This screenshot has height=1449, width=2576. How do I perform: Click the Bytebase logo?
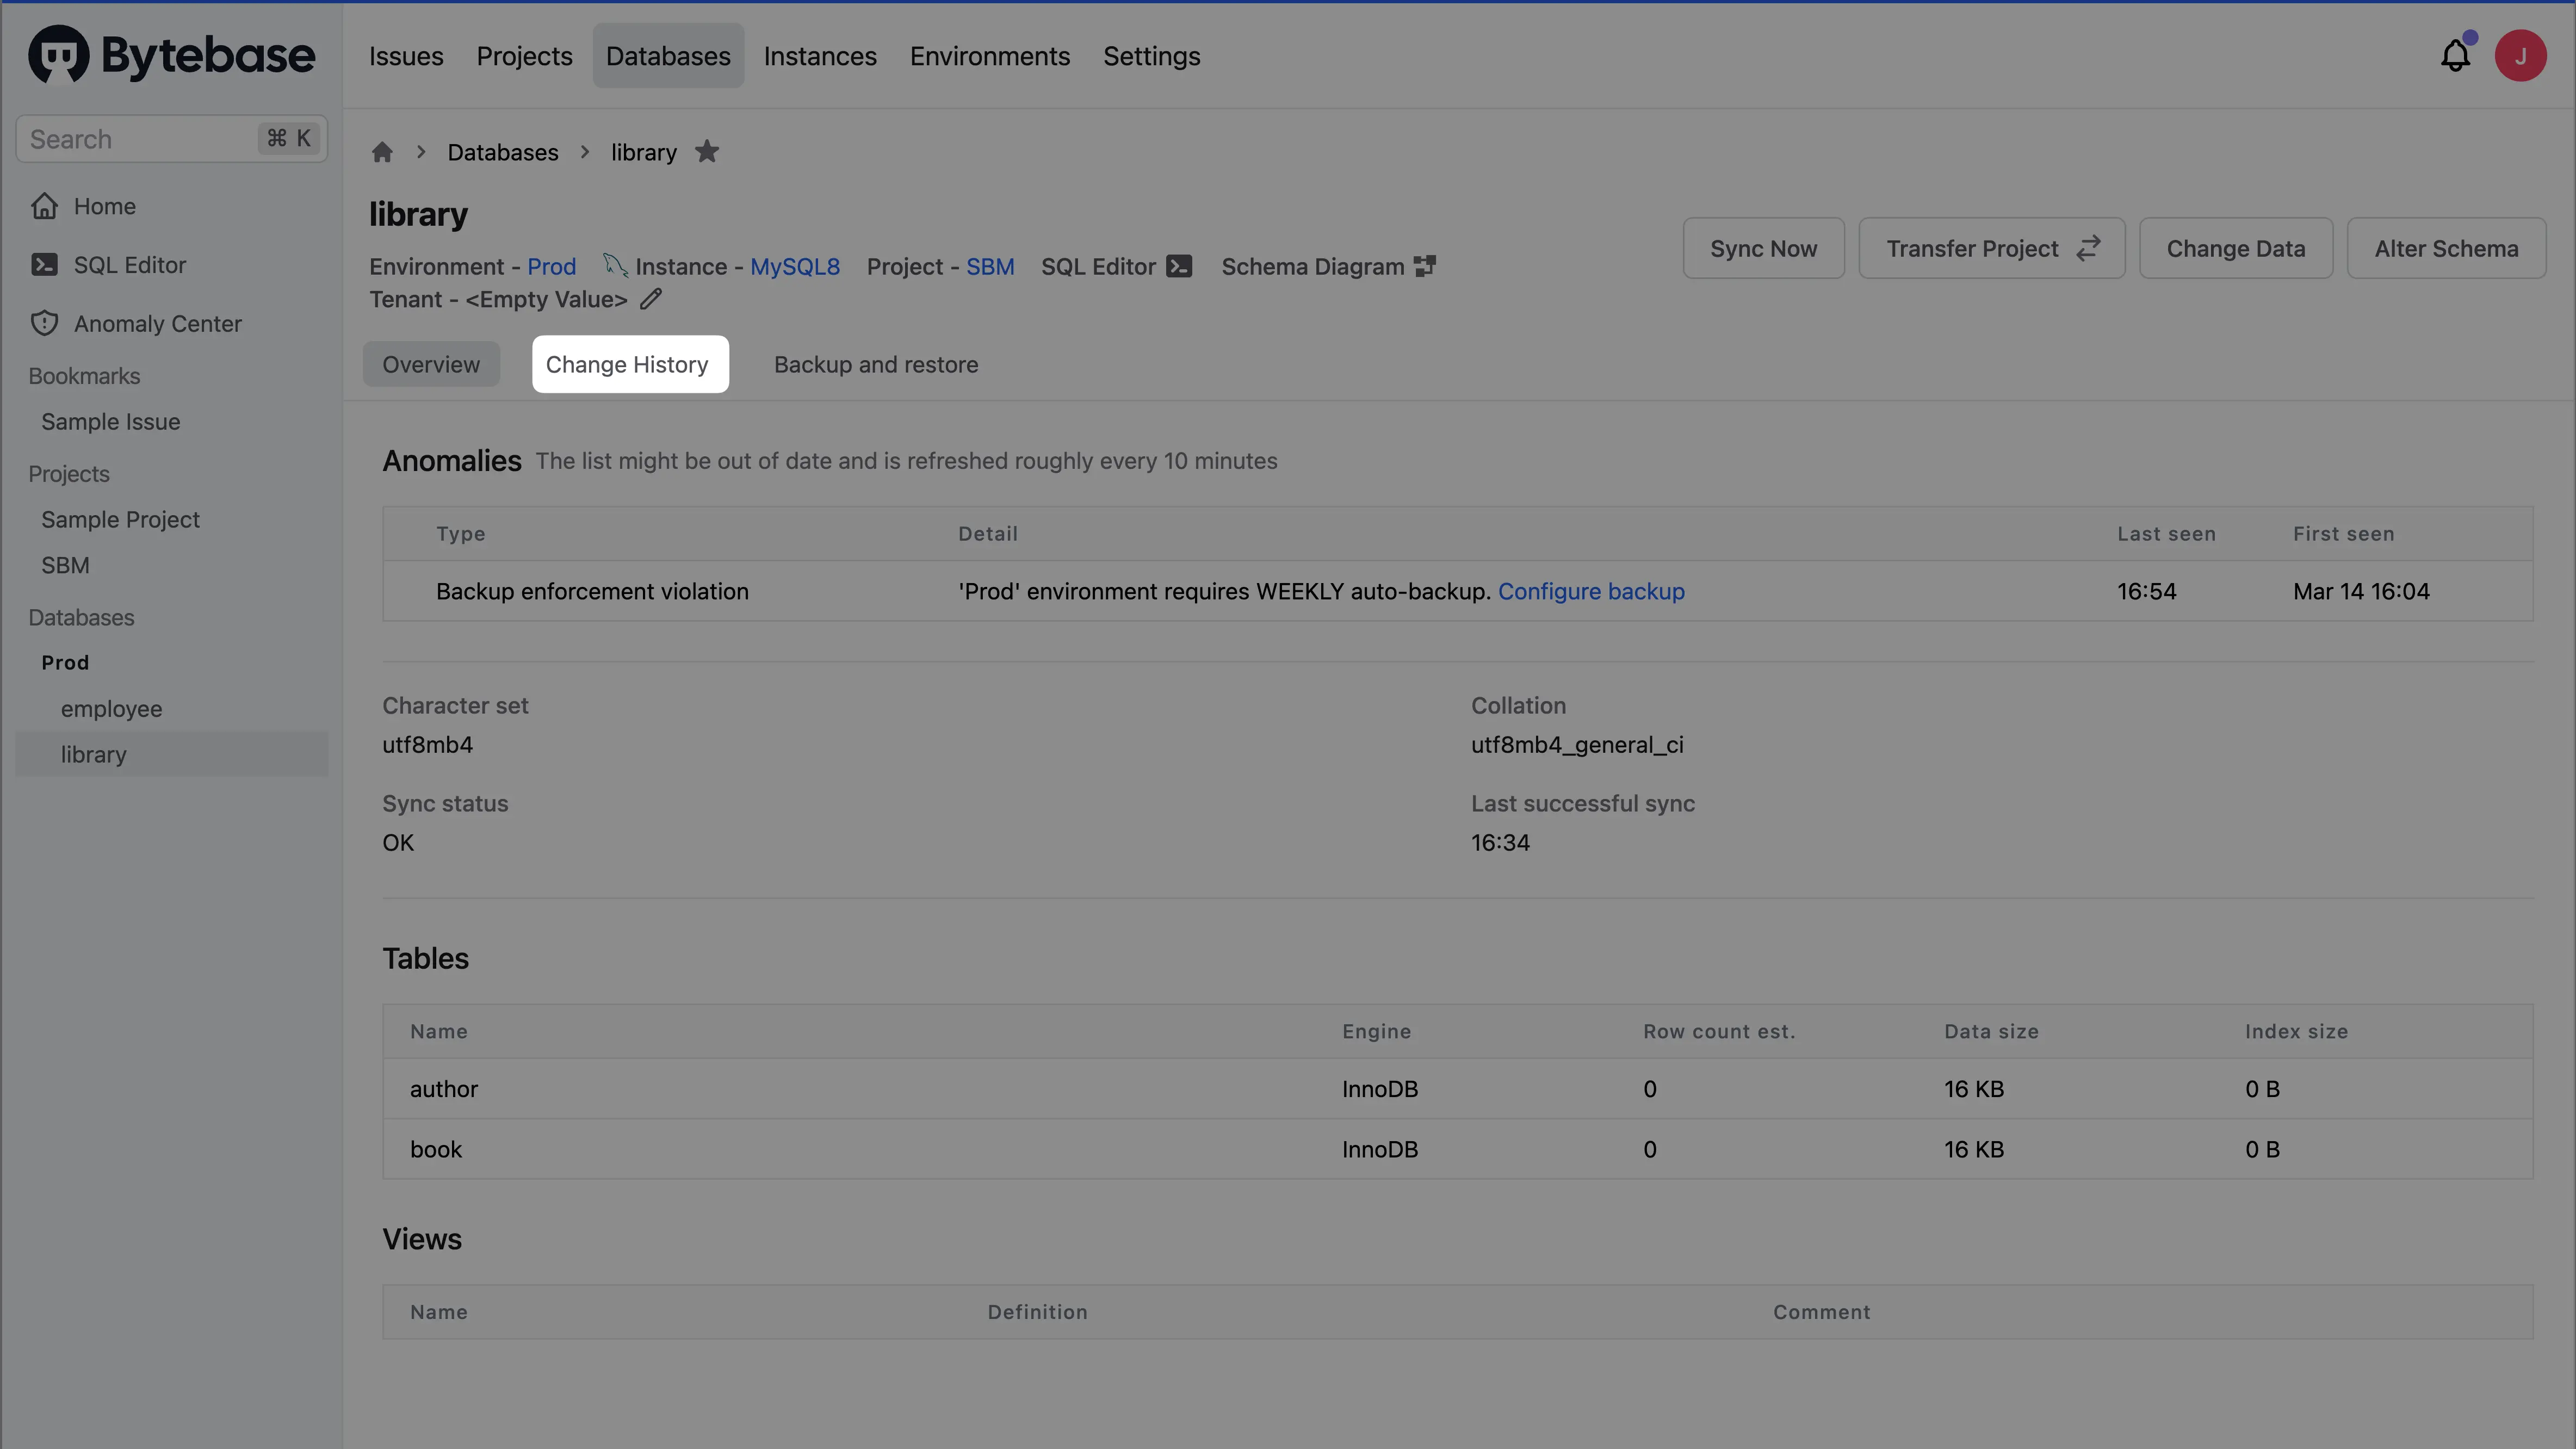click(x=171, y=55)
